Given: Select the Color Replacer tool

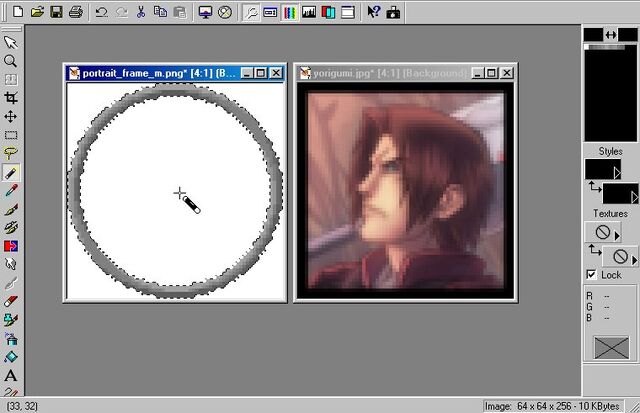Looking at the screenshot, I should point(11,246).
